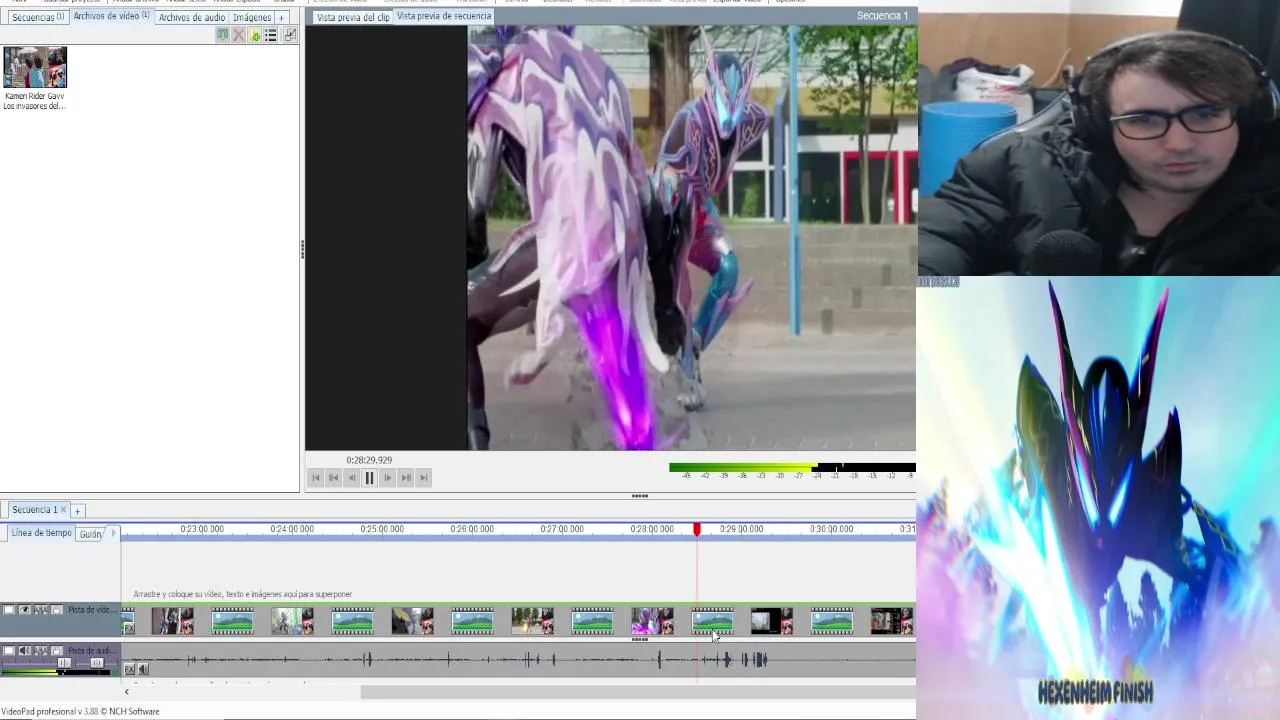Select Vista previa de secuencia tab

pos(444,16)
